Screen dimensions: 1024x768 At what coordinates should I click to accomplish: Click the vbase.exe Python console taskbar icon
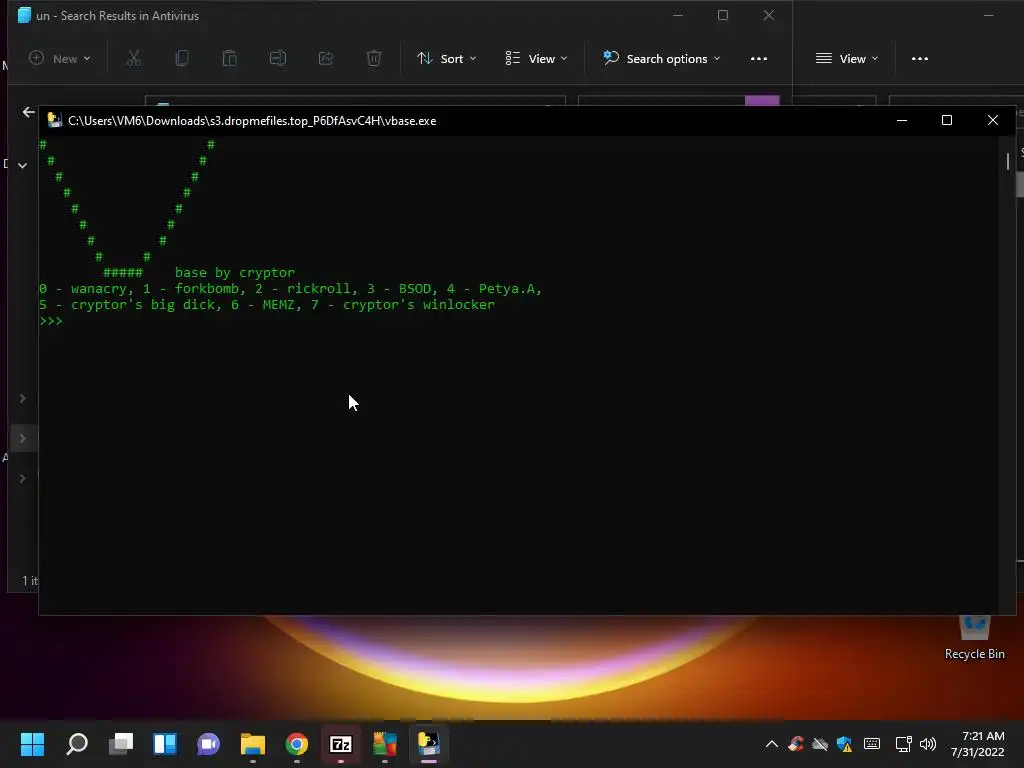pos(428,744)
